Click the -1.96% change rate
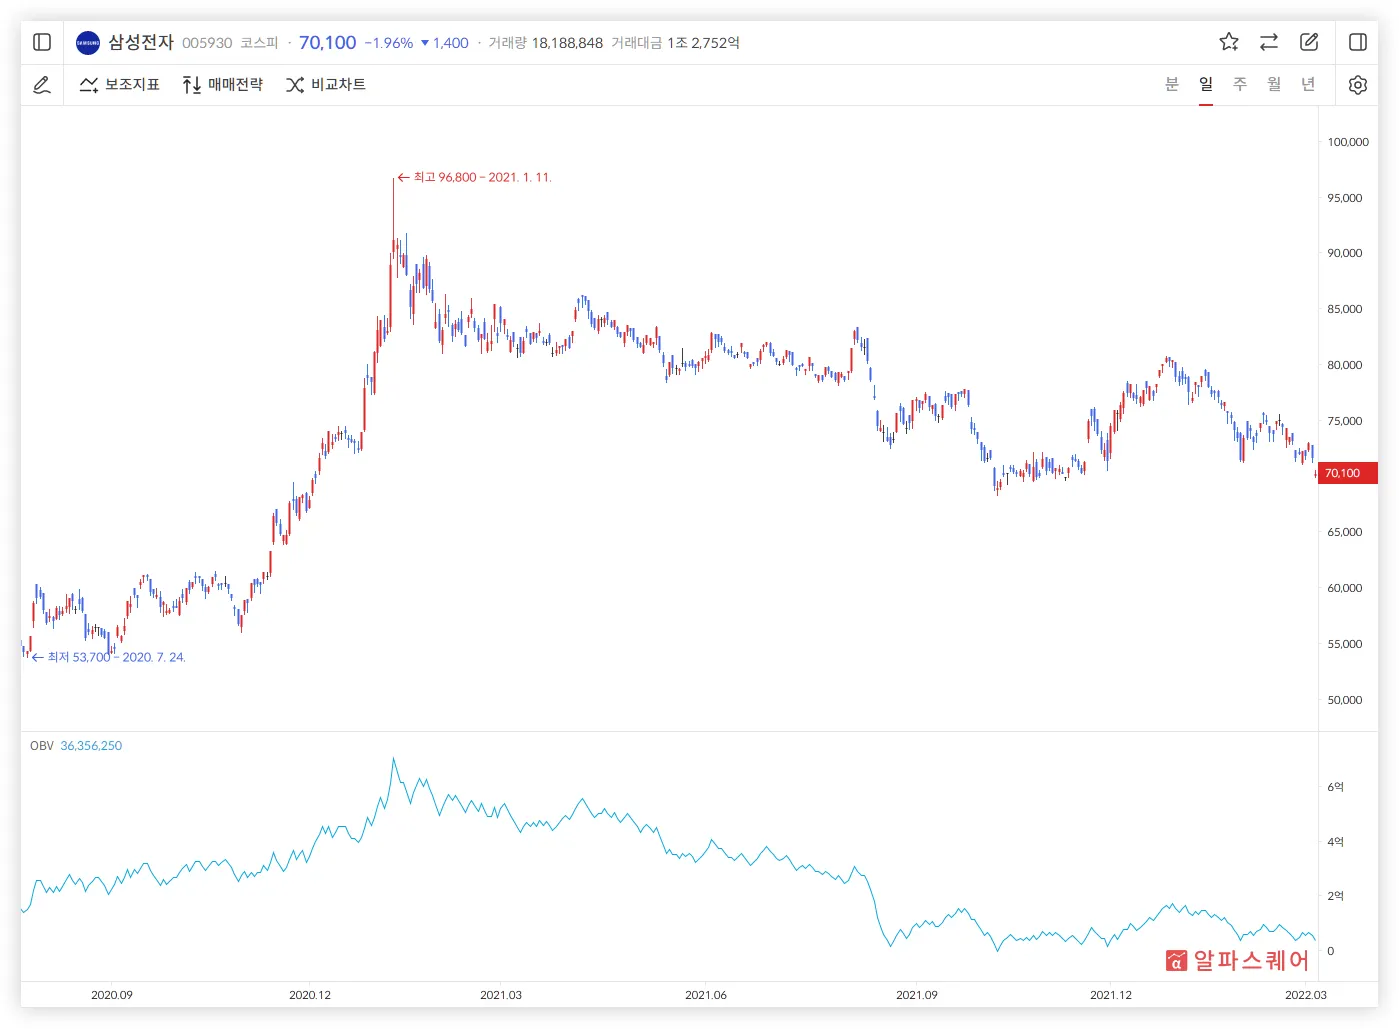Screen dimensions: 1399x1029 [x=389, y=43]
